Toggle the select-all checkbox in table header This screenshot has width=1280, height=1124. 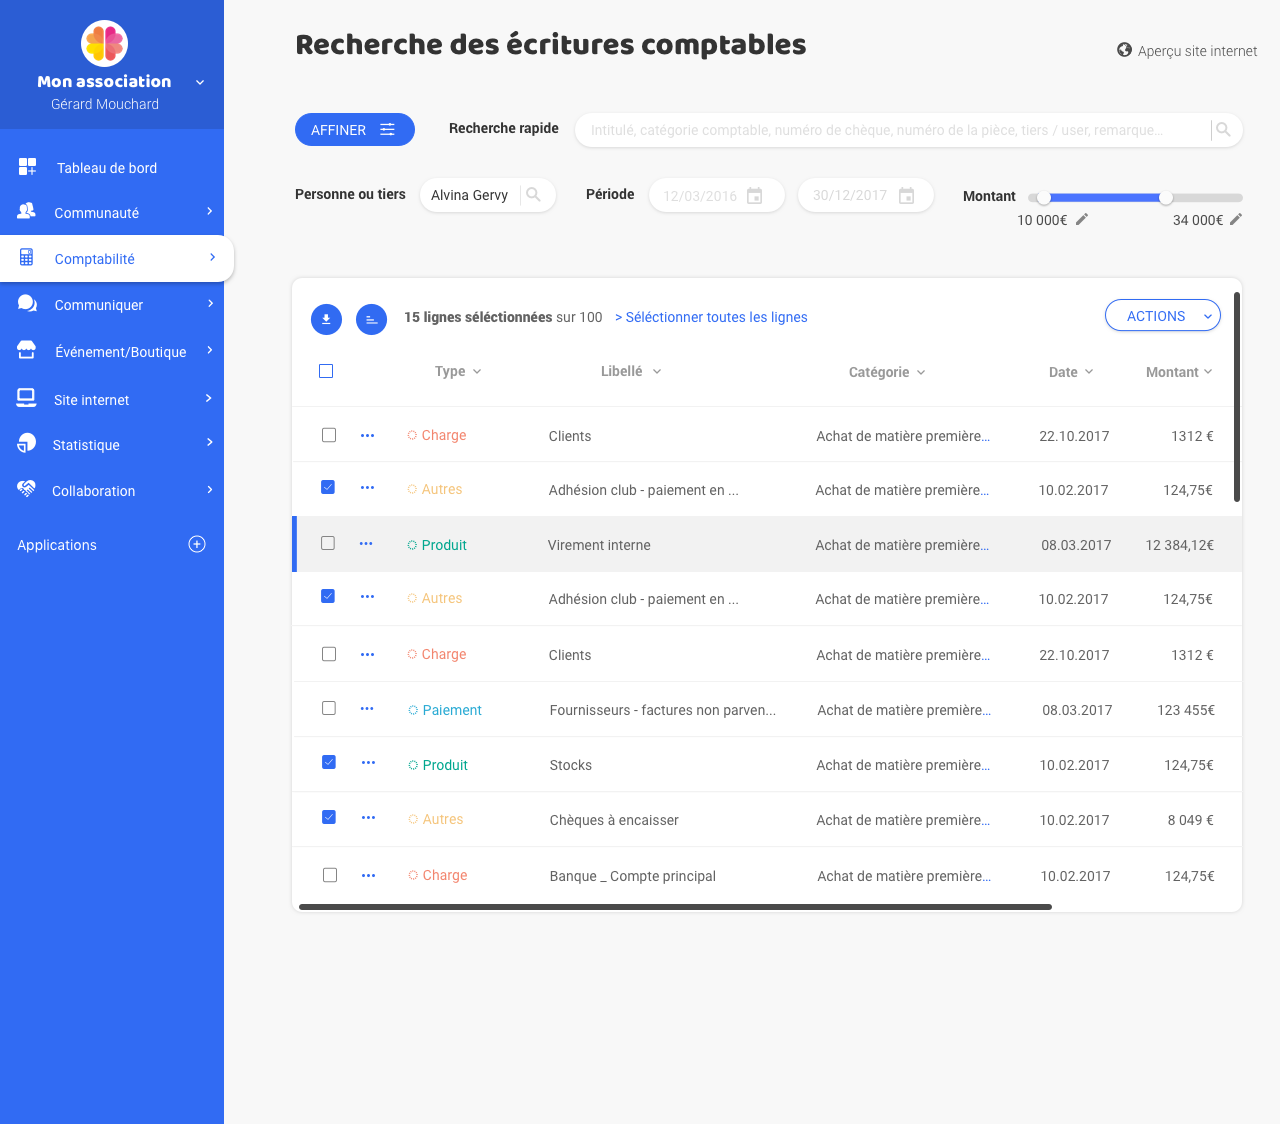click(326, 370)
